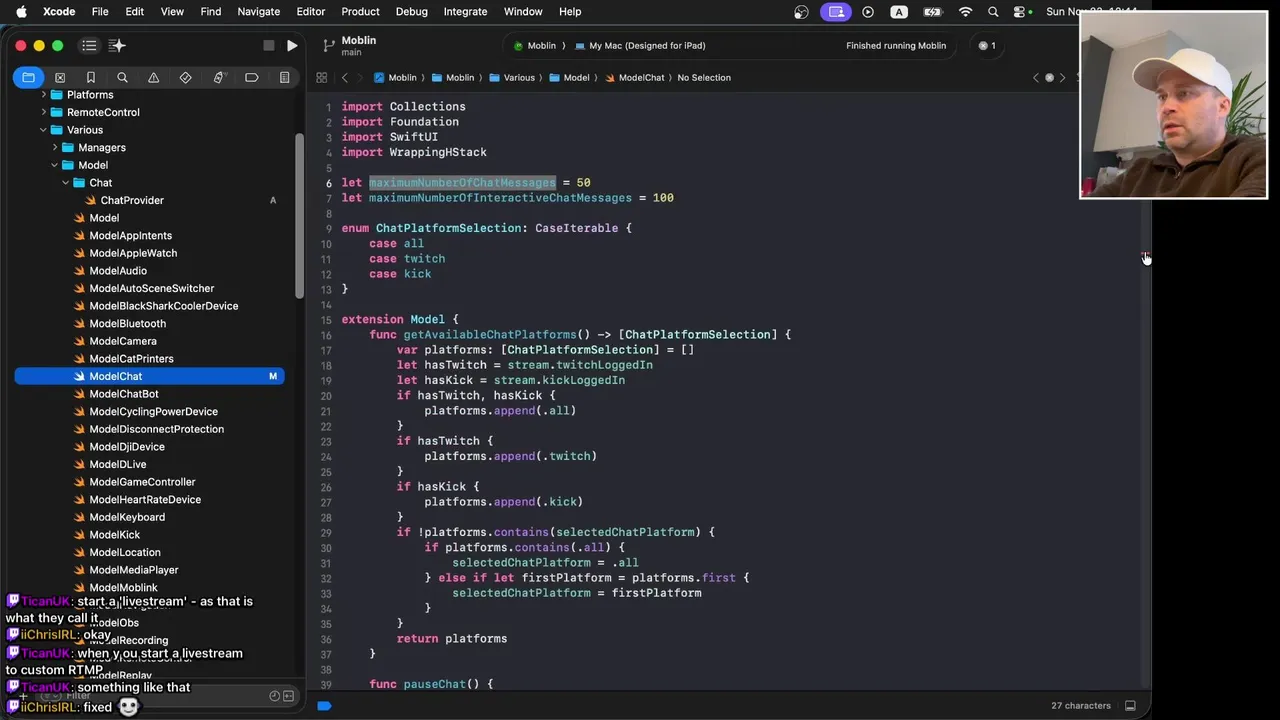This screenshot has width=1280, height=720.
Task: Open the Integrate menu
Action: tap(465, 12)
